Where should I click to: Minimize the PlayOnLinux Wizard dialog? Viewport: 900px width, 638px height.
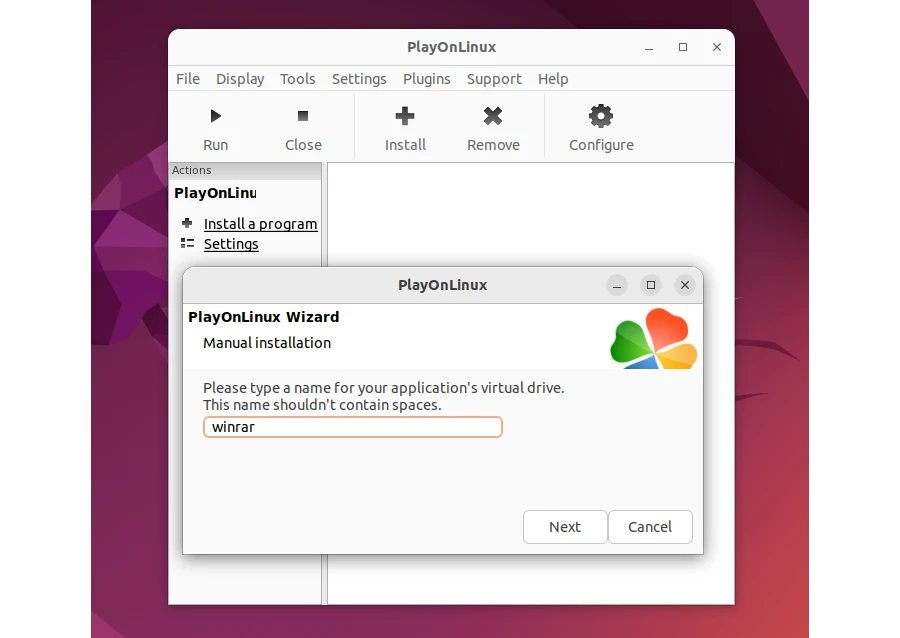point(617,285)
